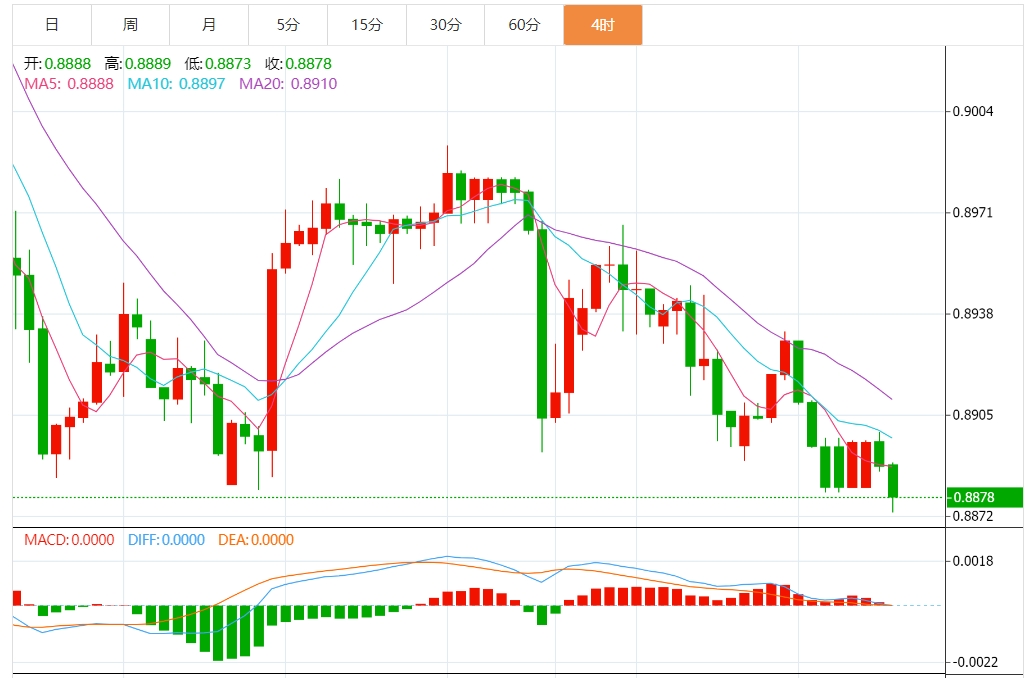Click the 0.8905 price axis label
This screenshot has width=1035, height=678.
click(973, 415)
